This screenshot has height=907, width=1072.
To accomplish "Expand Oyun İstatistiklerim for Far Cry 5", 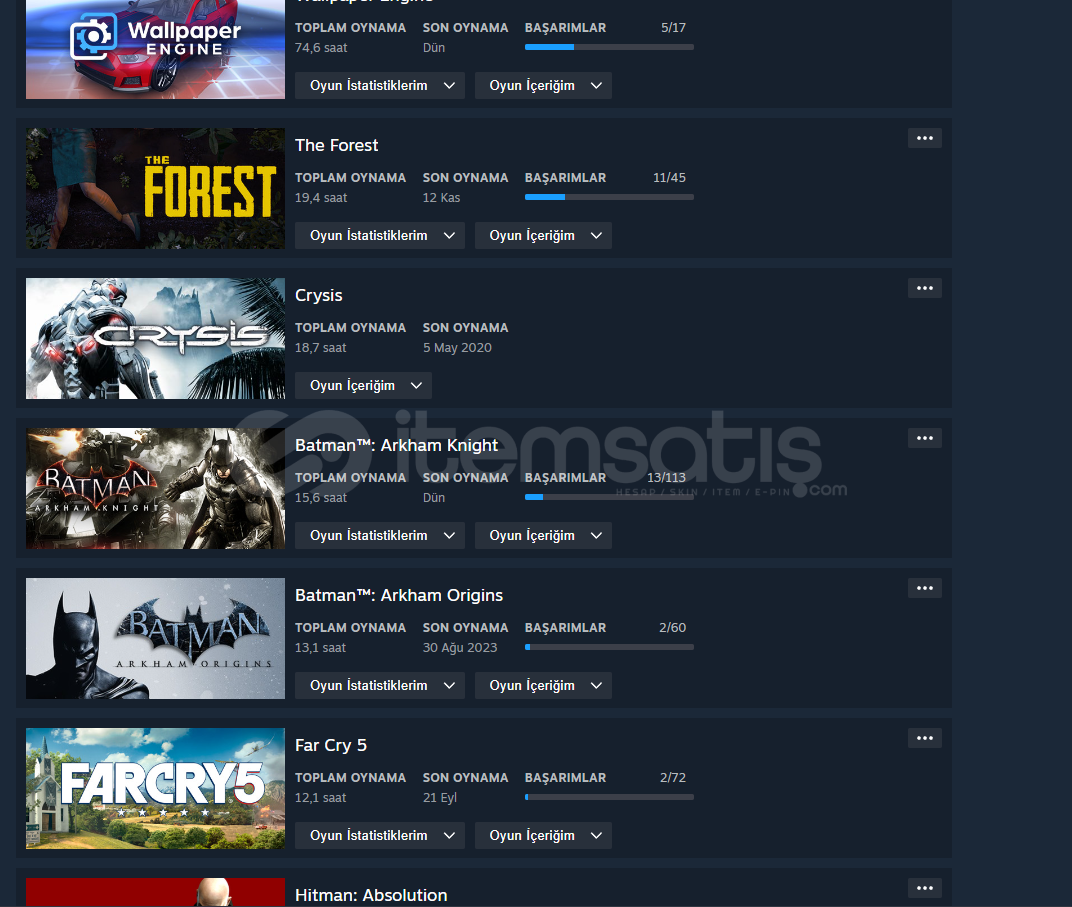I will [x=379, y=835].
